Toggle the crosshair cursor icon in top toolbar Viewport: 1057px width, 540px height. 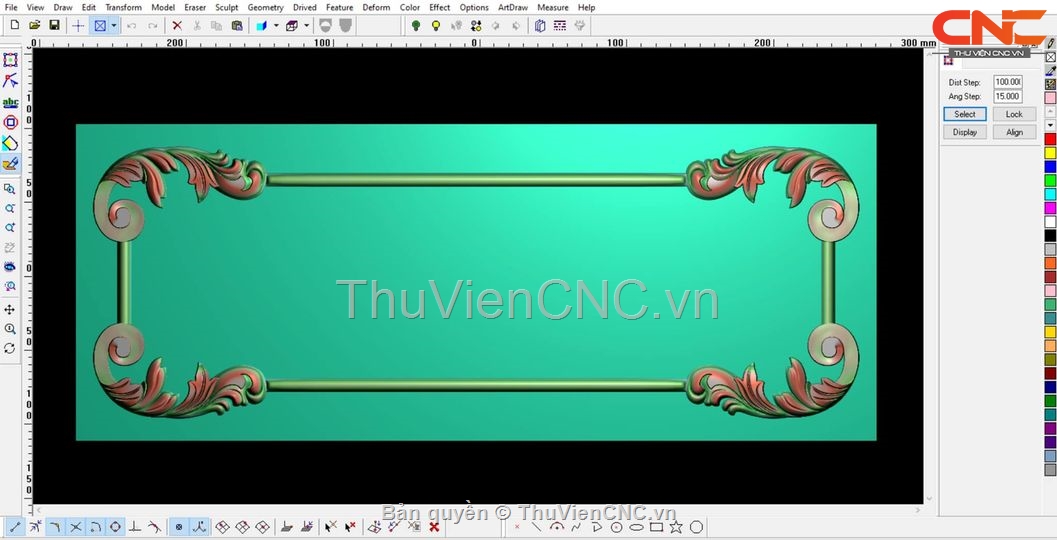[x=78, y=26]
